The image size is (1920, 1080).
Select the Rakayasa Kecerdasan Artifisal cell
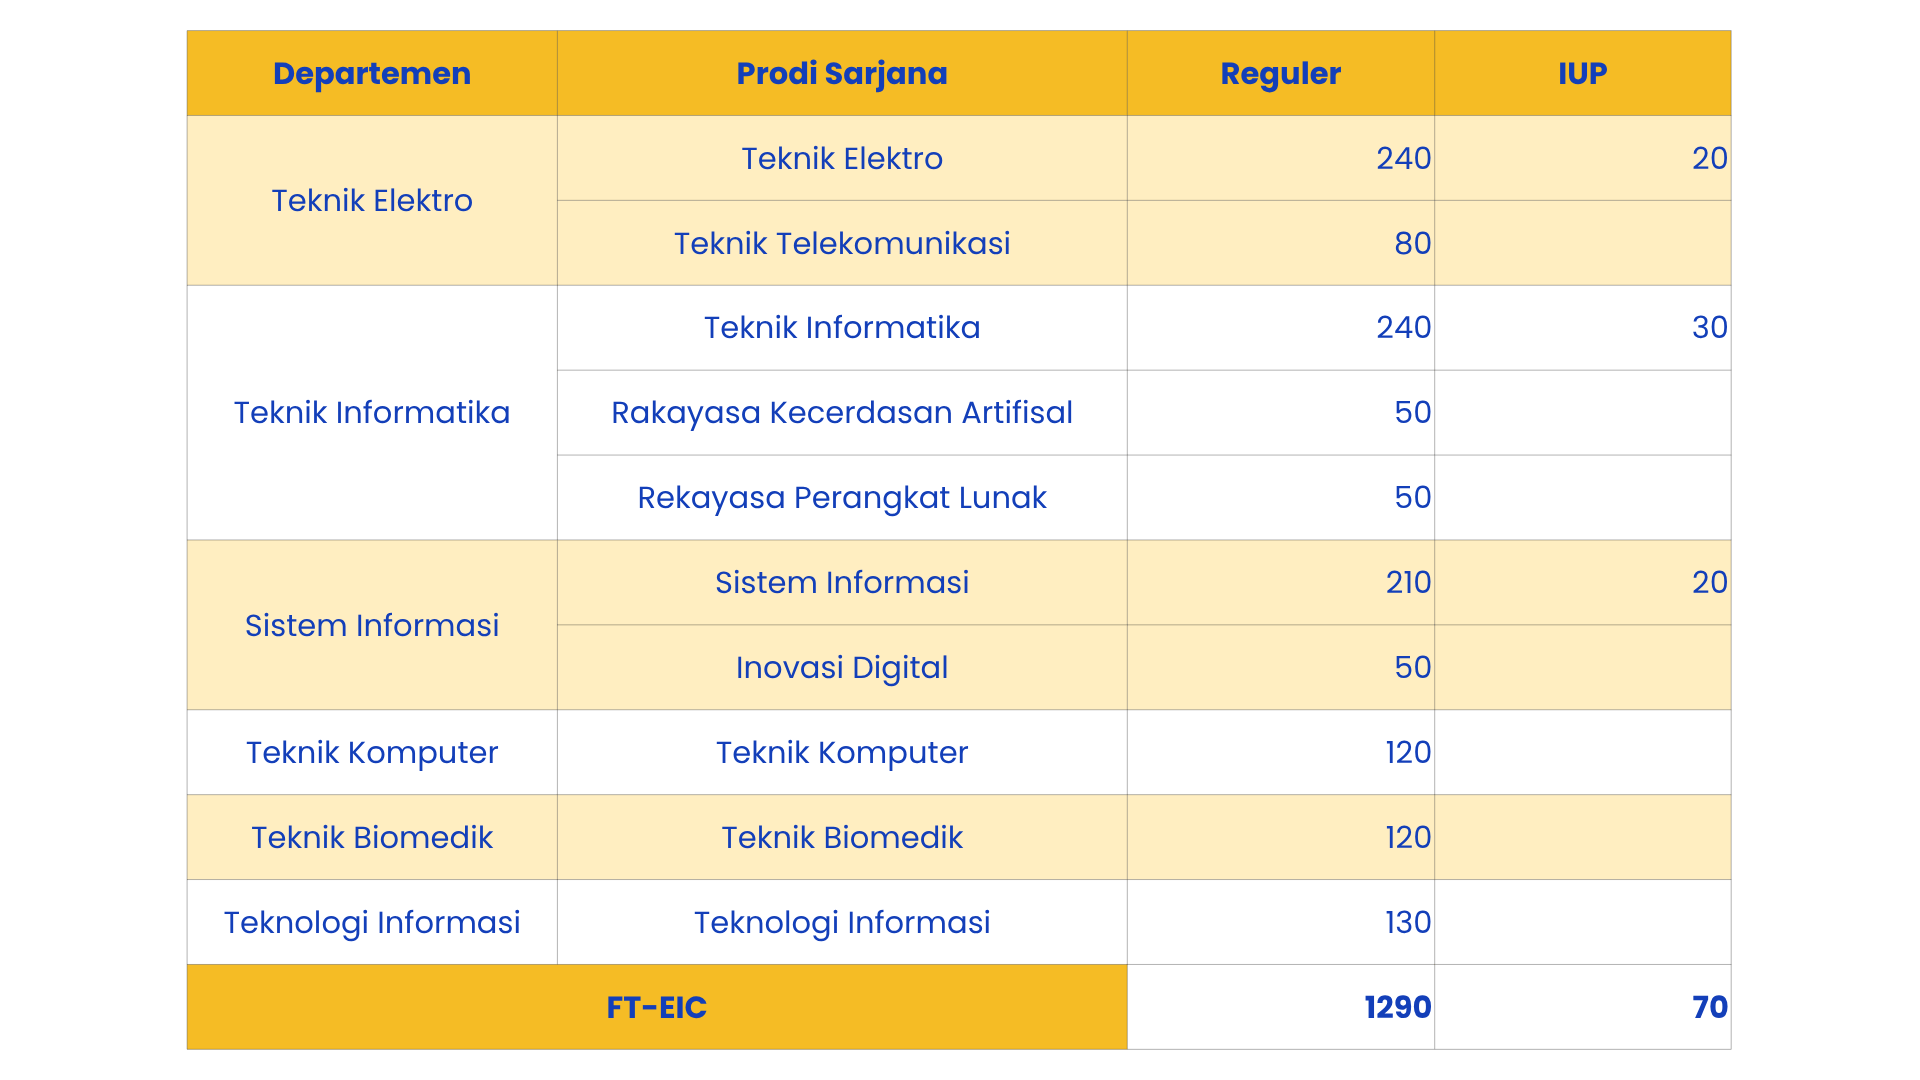(x=841, y=413)
